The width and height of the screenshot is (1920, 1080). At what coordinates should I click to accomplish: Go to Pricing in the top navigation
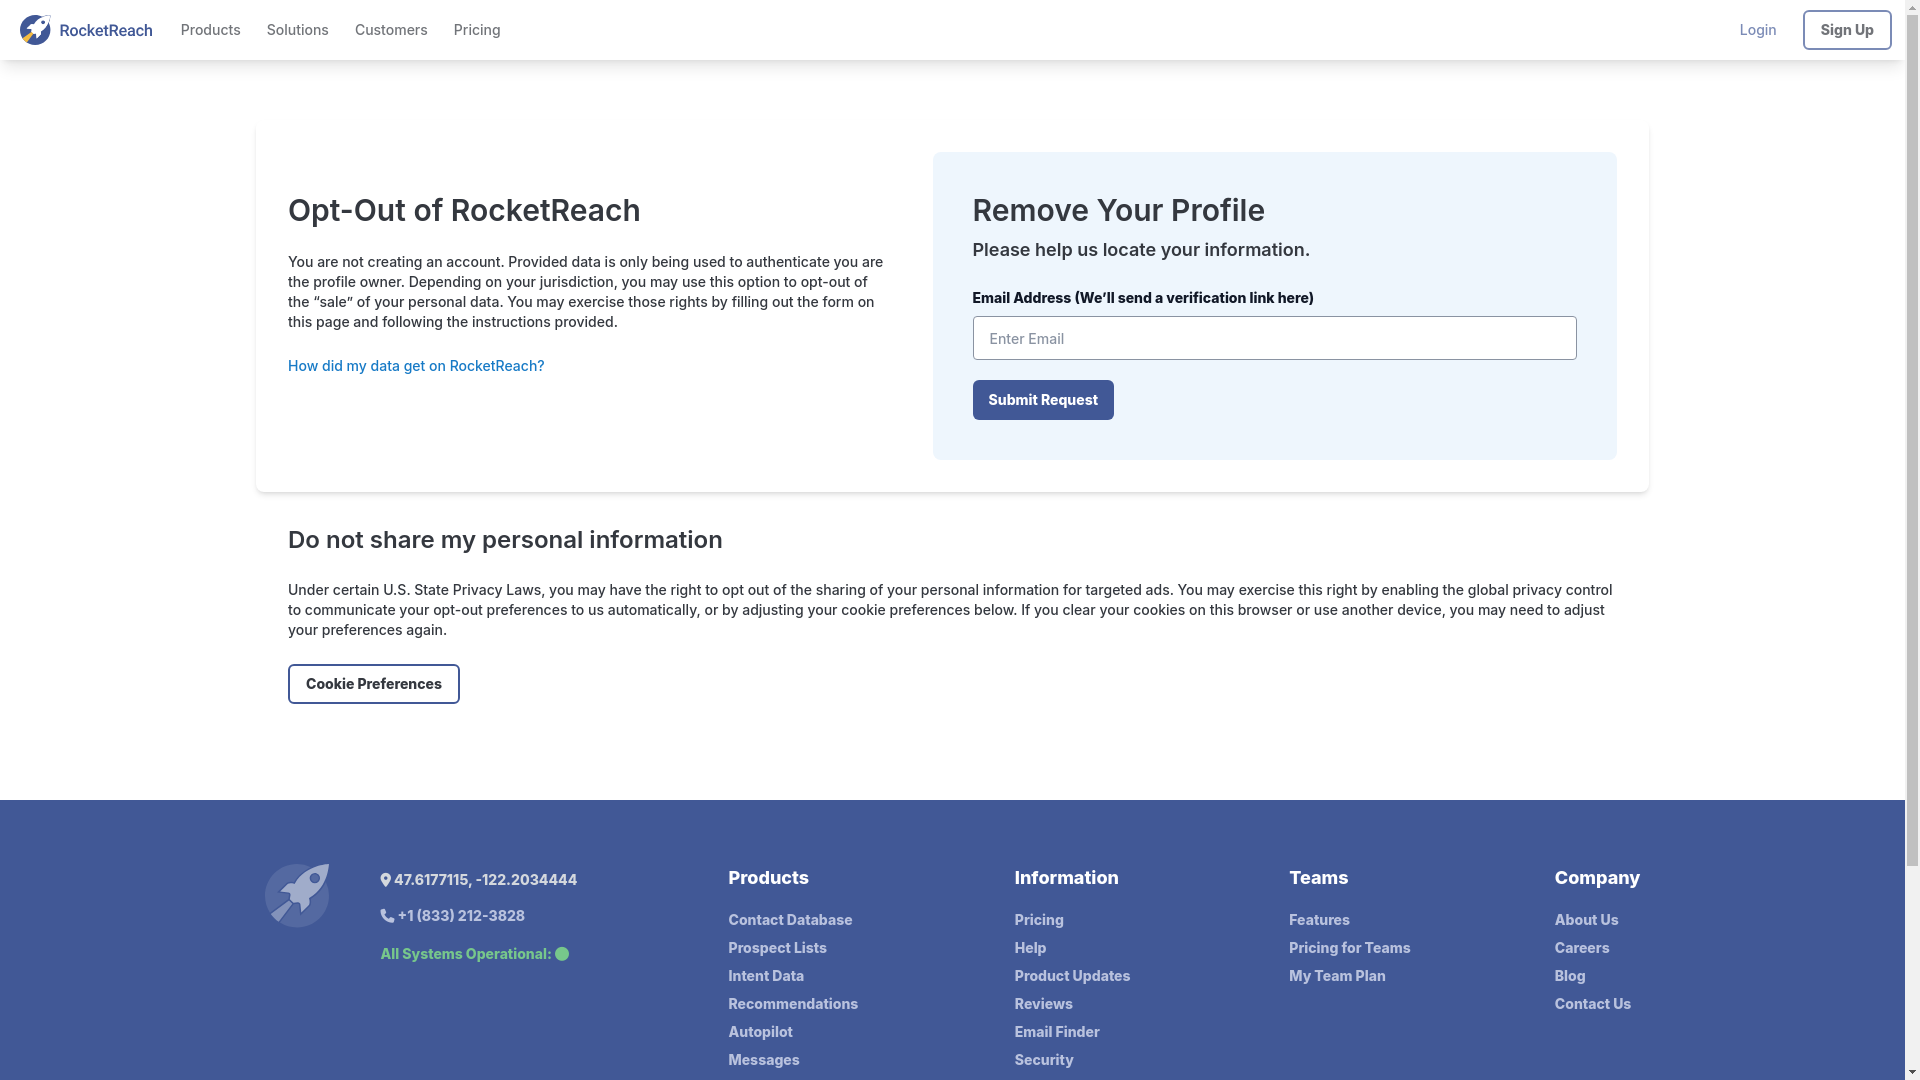click(477, 30)
